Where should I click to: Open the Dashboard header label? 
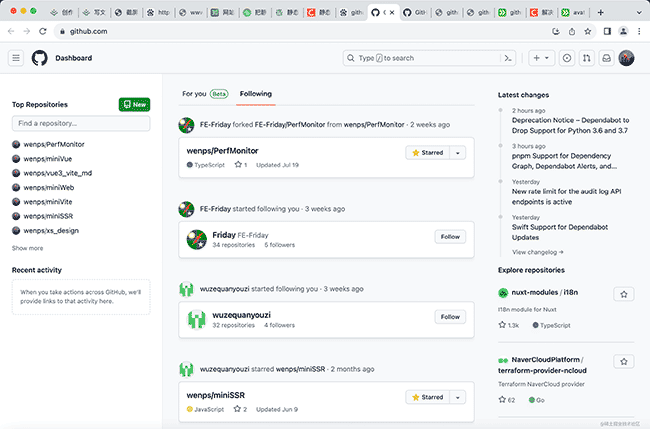74,58
